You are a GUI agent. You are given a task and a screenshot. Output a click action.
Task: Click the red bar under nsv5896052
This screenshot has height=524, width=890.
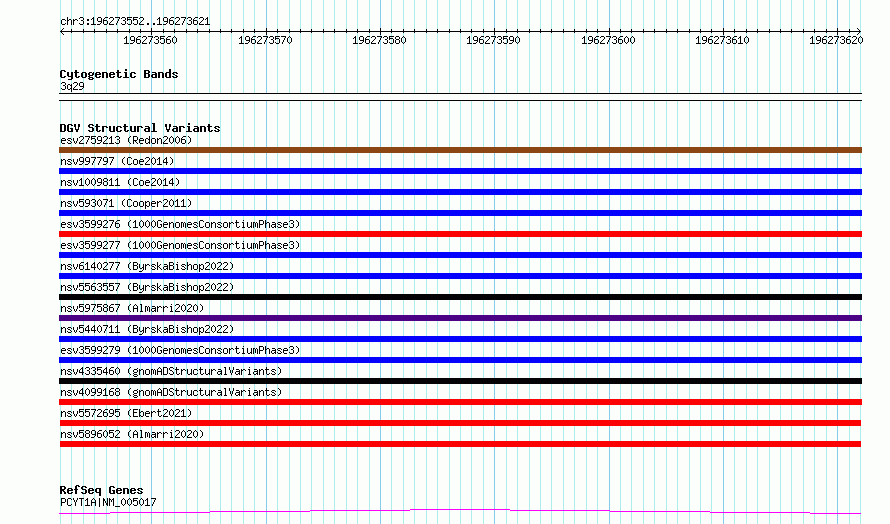pyautogui.click(x=460, y=444)
